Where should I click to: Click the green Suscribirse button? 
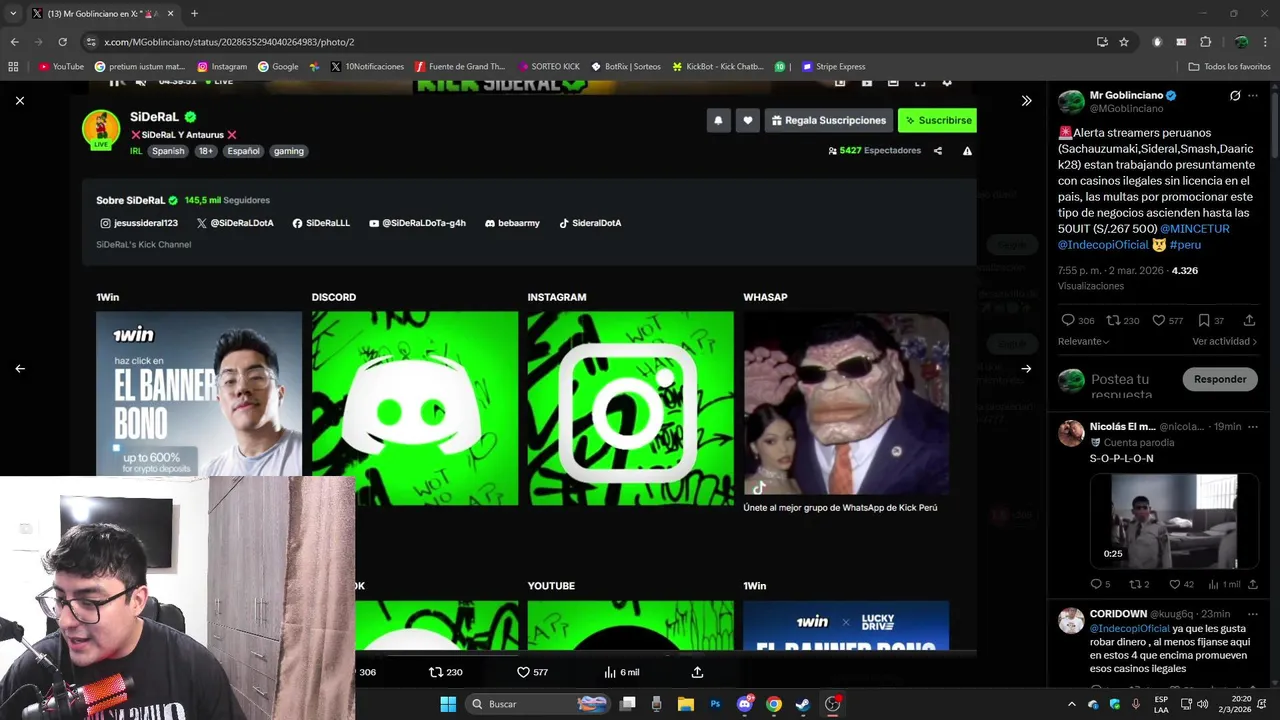tap(937, 120)
